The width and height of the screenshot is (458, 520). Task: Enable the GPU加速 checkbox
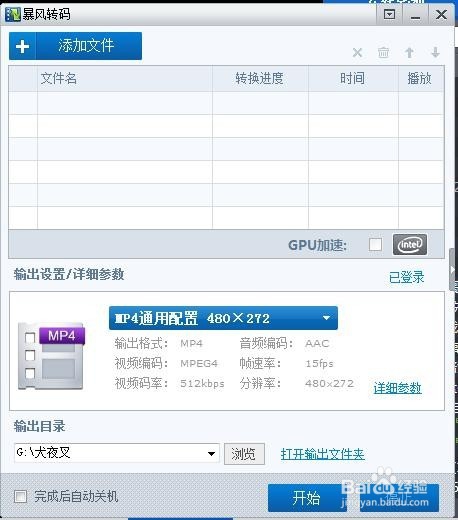375,245
